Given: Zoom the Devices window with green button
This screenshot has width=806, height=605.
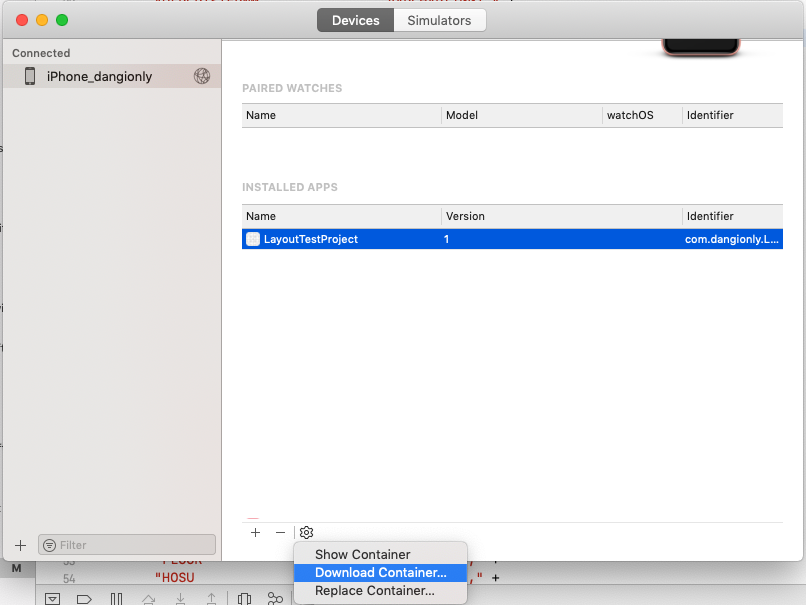Looking at the screenshot, I should (x=62, y=20).
